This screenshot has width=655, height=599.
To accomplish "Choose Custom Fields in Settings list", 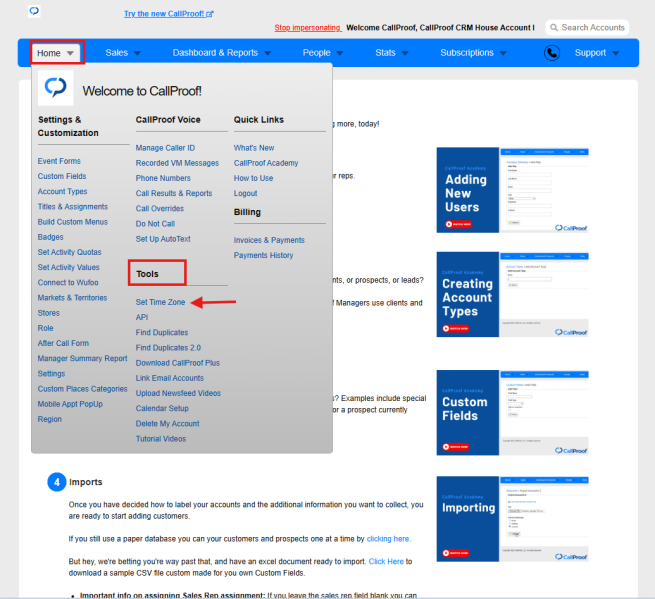I will pos(62,176).
